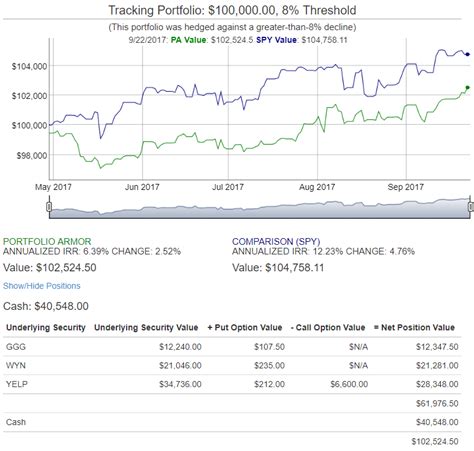Click left range slider handle under chart

click(x=49, y=207)
